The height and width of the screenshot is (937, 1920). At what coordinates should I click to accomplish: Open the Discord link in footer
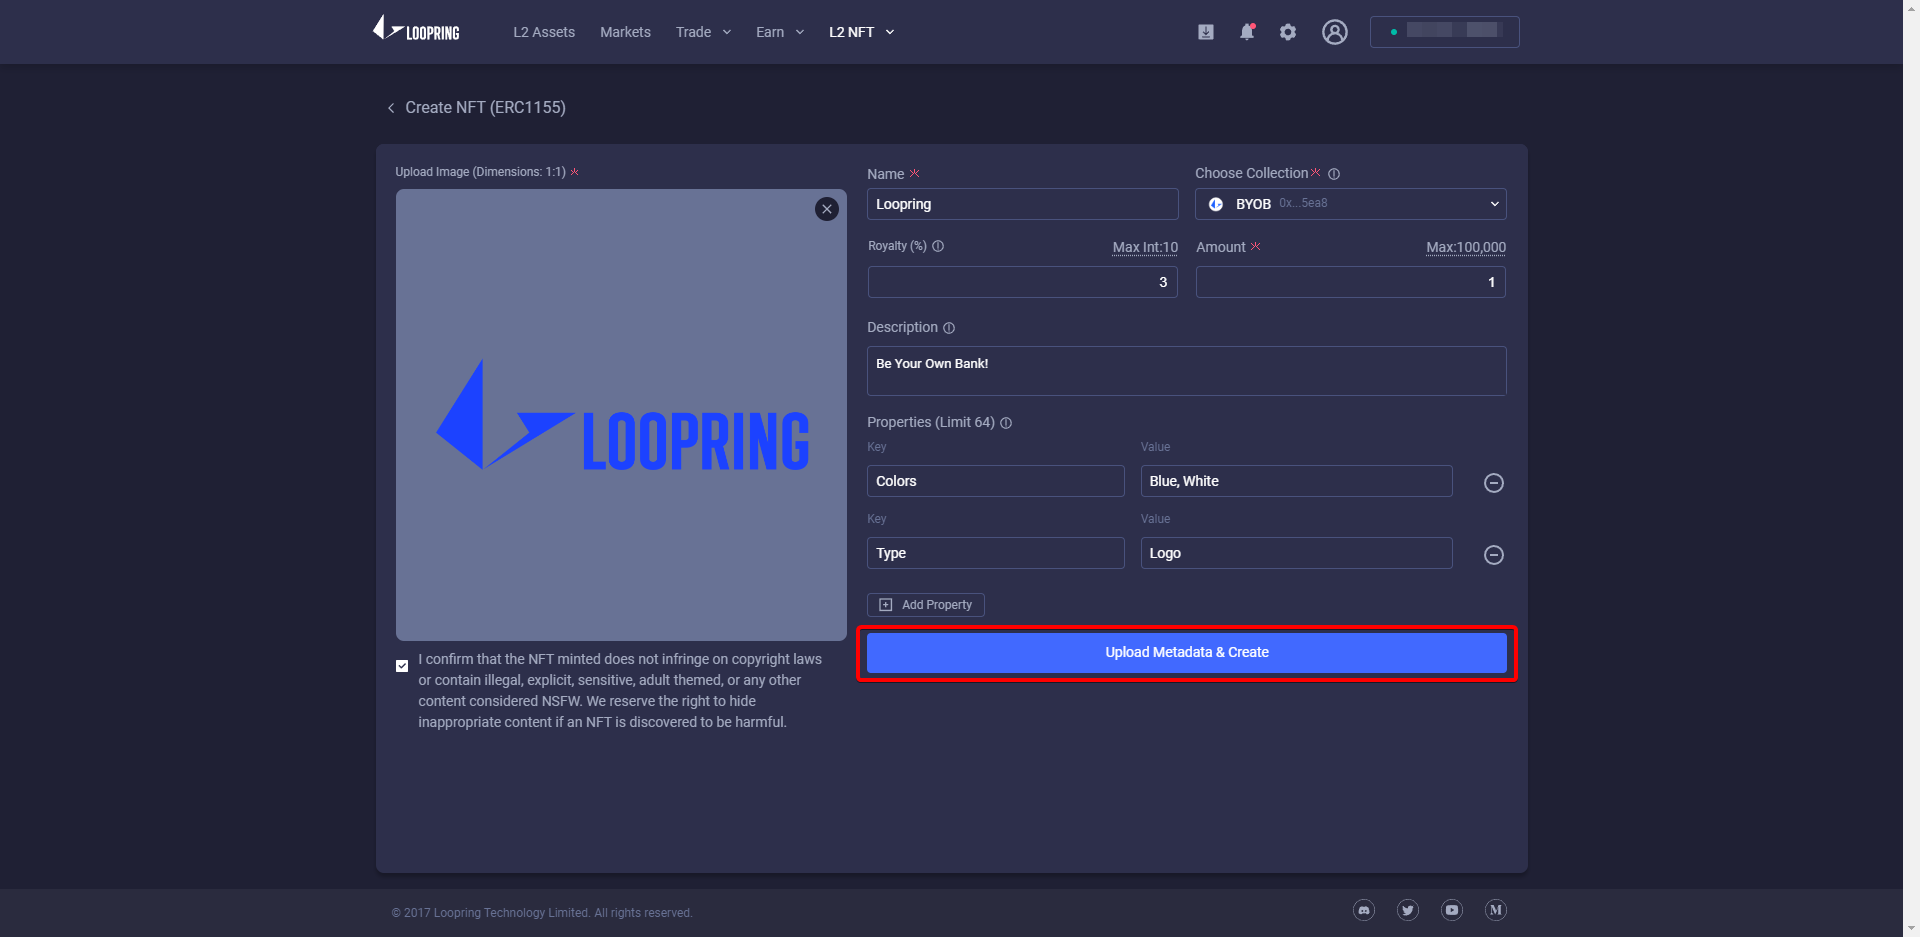(1364, 910)
